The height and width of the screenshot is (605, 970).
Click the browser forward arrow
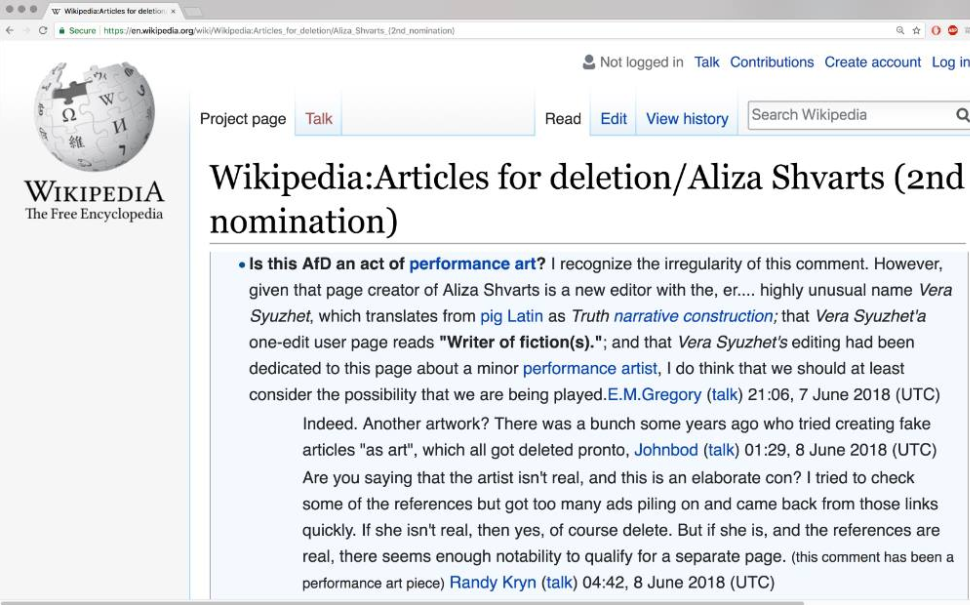[26, 30]
